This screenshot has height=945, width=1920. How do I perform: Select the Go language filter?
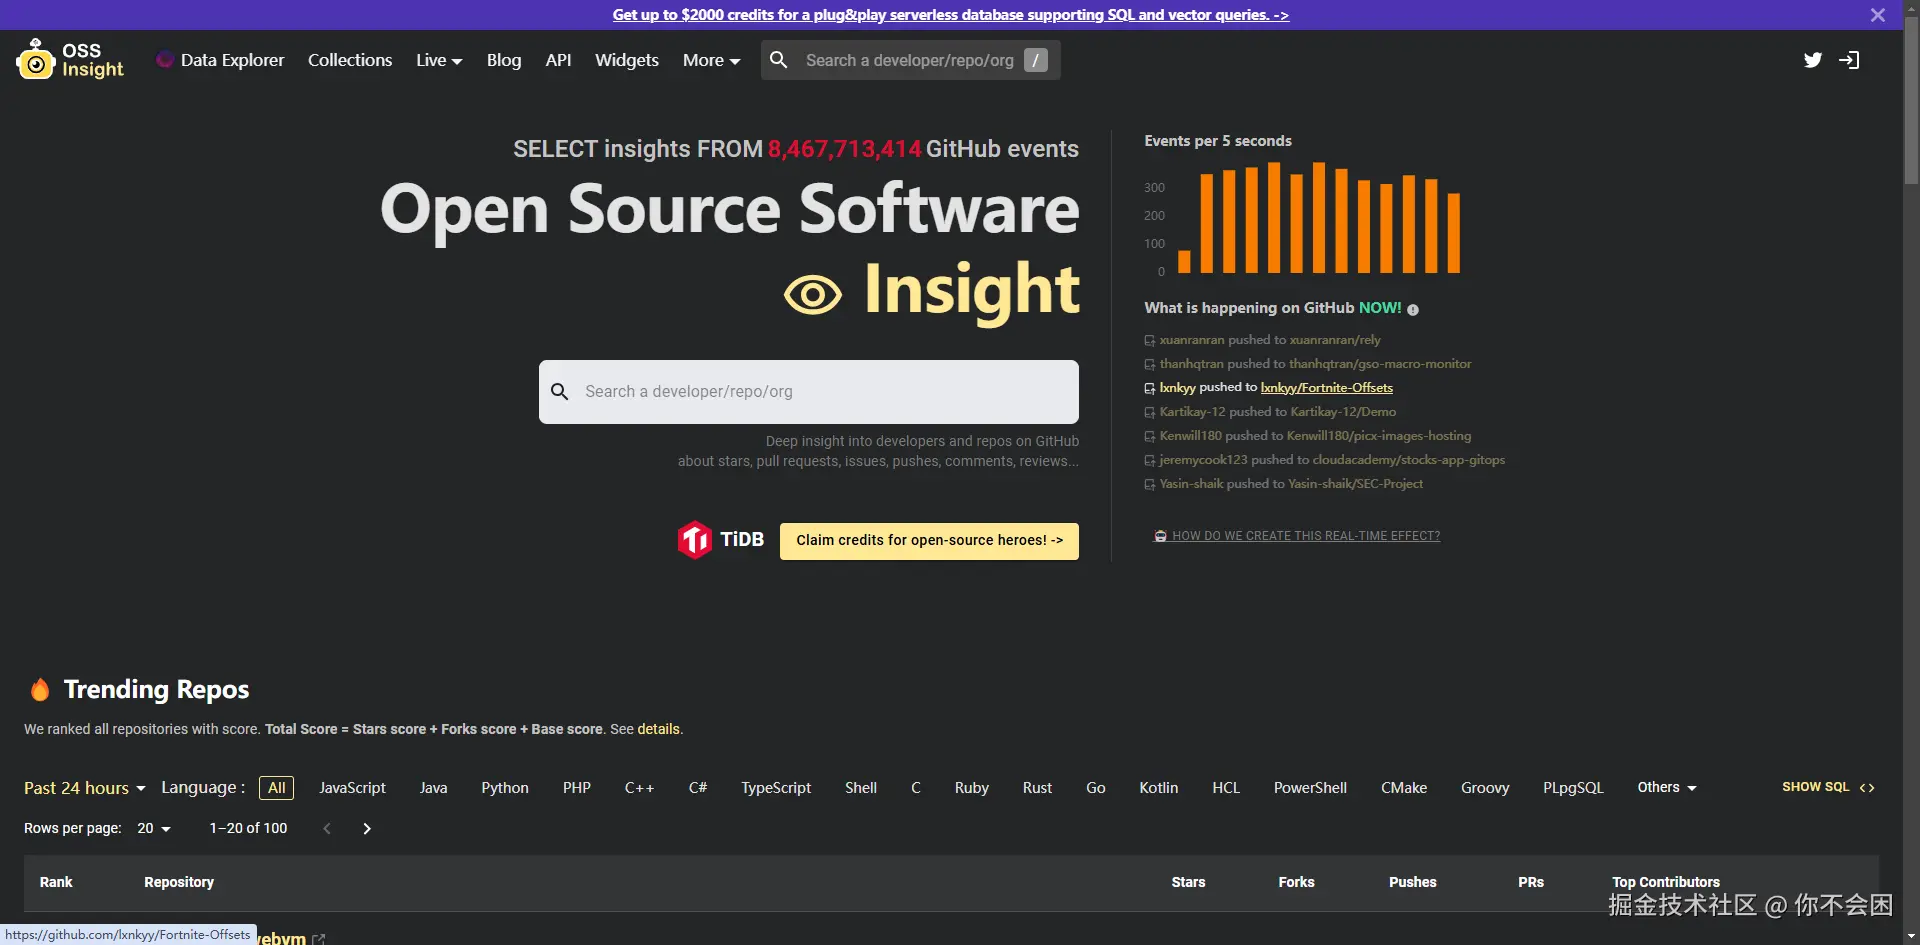(1096, 788)
